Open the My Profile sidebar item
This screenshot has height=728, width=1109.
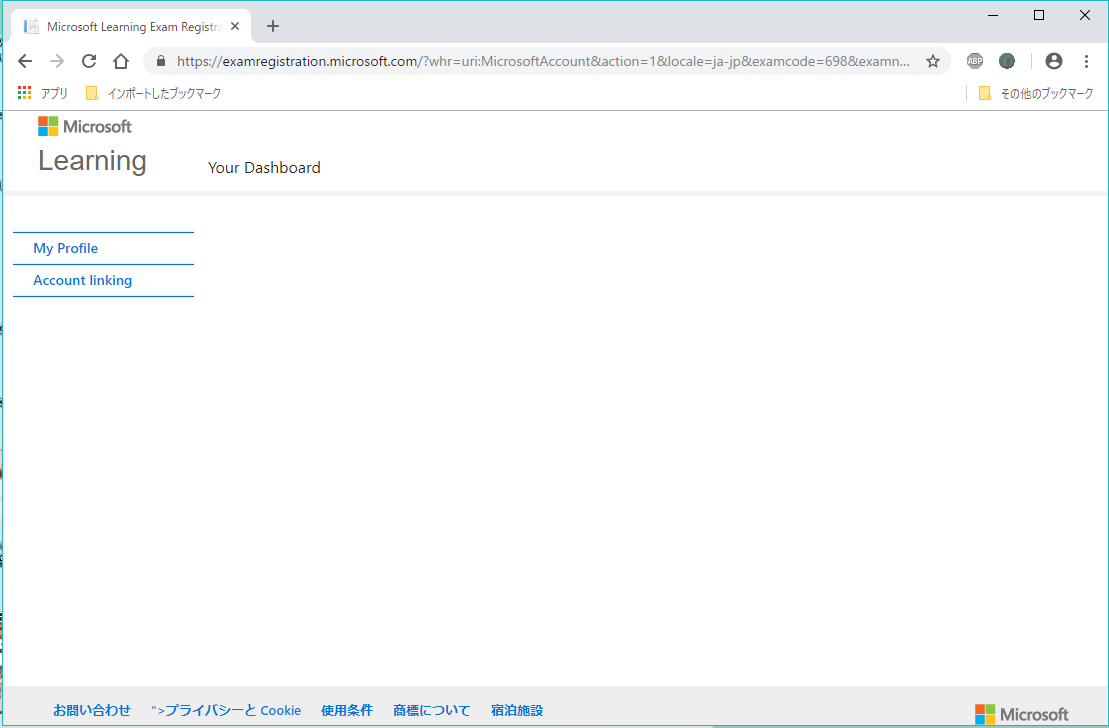[103, 248]
